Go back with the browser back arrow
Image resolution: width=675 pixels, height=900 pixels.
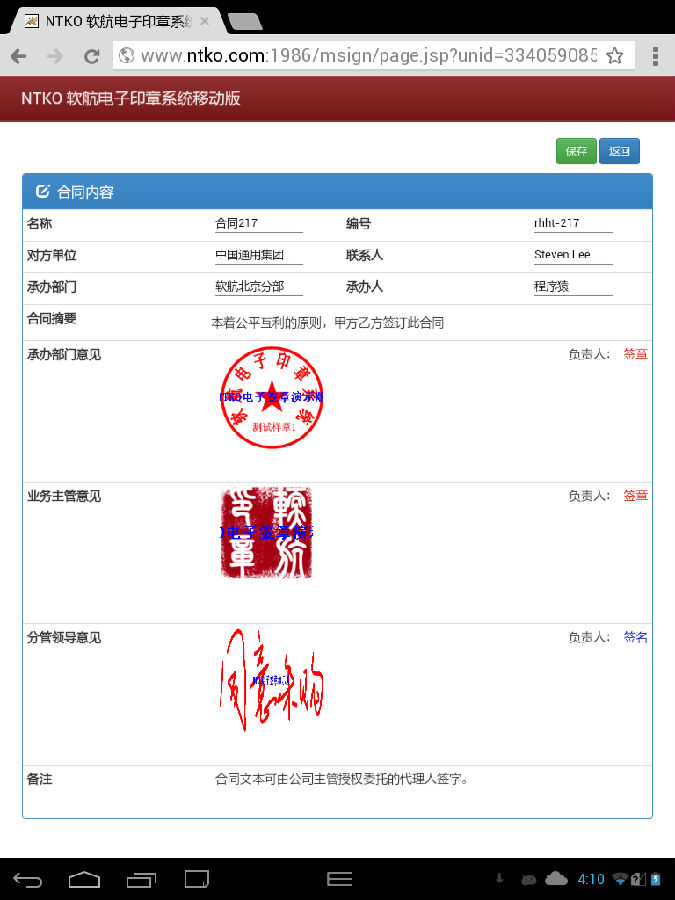[18, 56]
